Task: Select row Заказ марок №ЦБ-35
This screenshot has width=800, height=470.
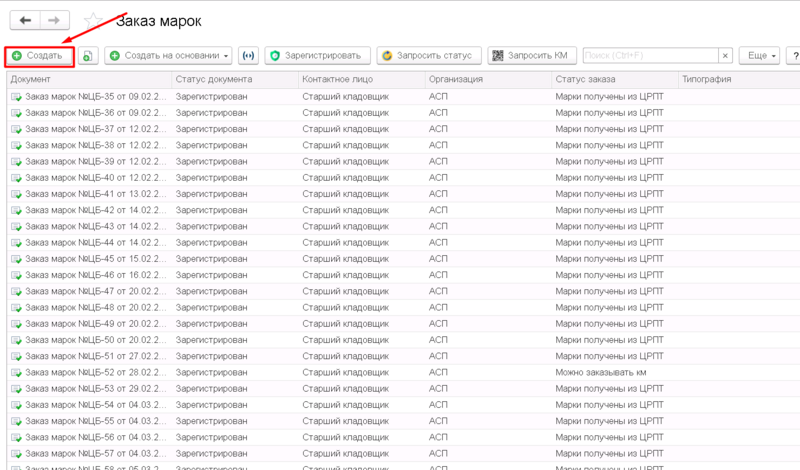Action: pyautogui.click(x=403, y=96)
